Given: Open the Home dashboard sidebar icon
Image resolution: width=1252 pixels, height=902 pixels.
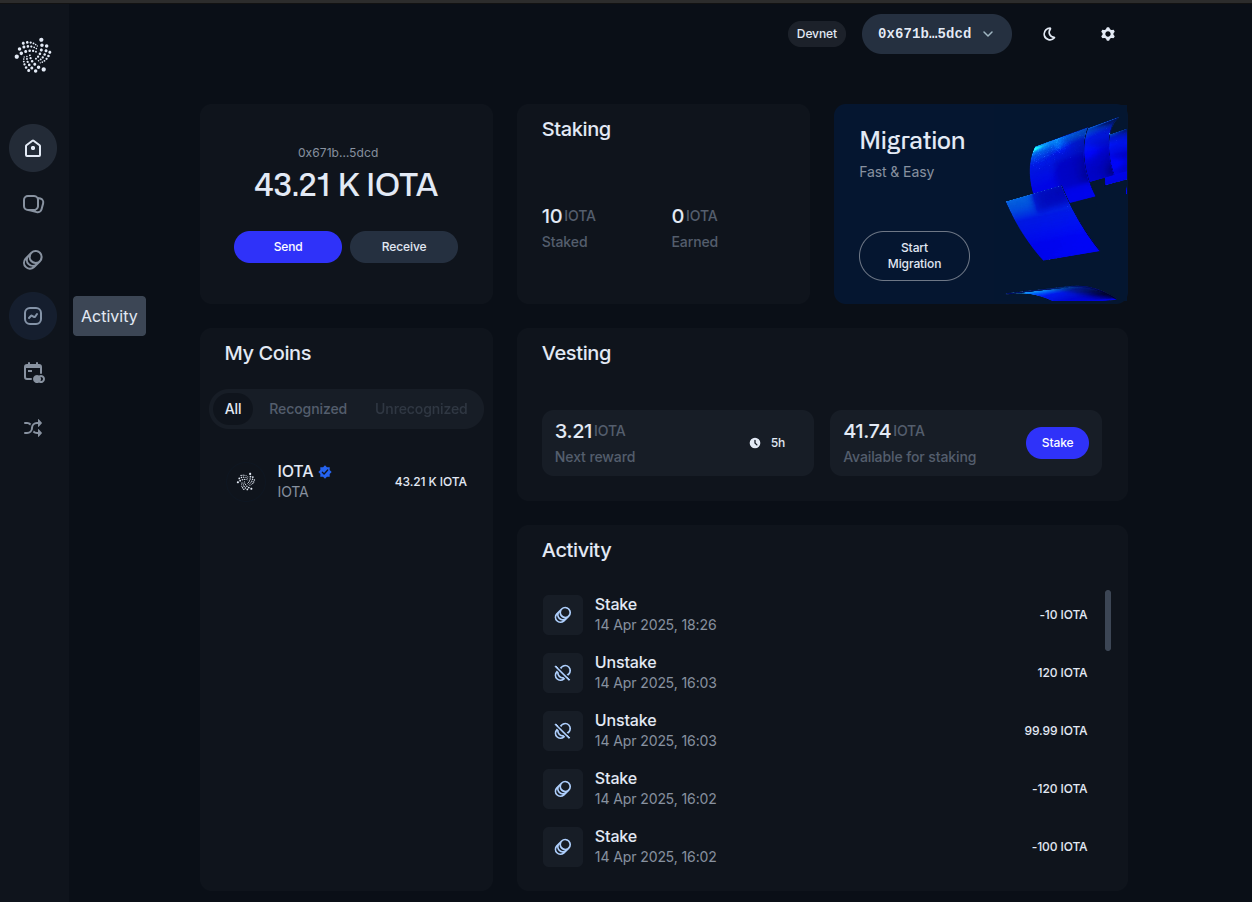Looking at the screenshot, I should (33, 148).
